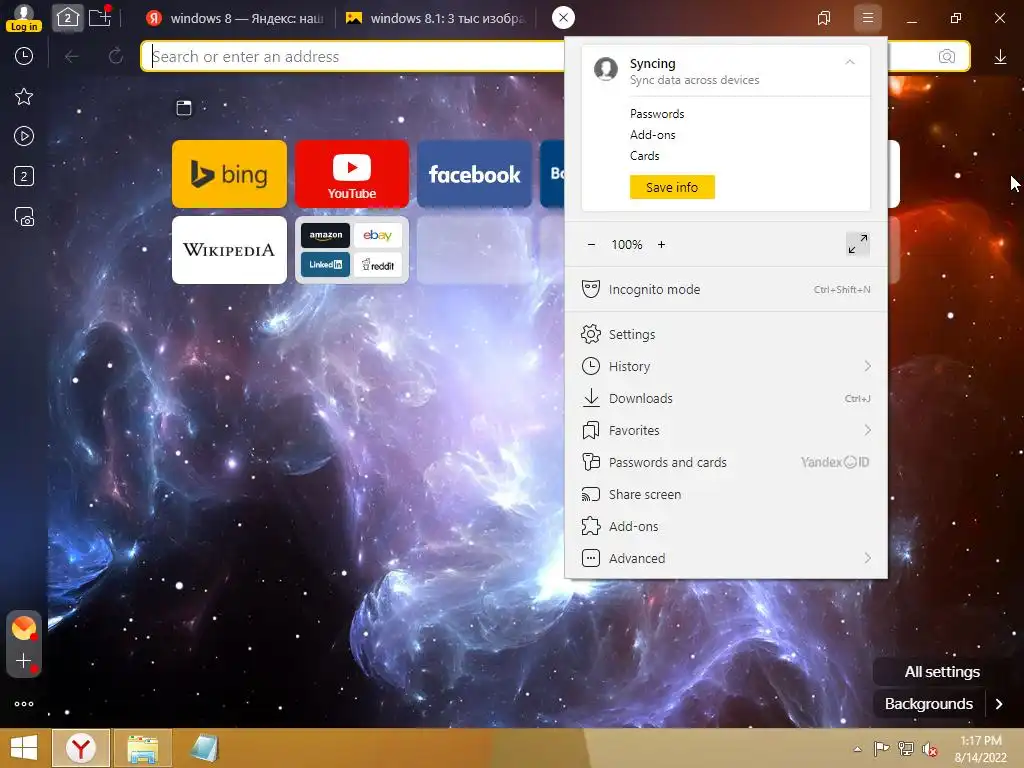
Task: Open a new tab with the plus tab icon
Action: [100, 16]
